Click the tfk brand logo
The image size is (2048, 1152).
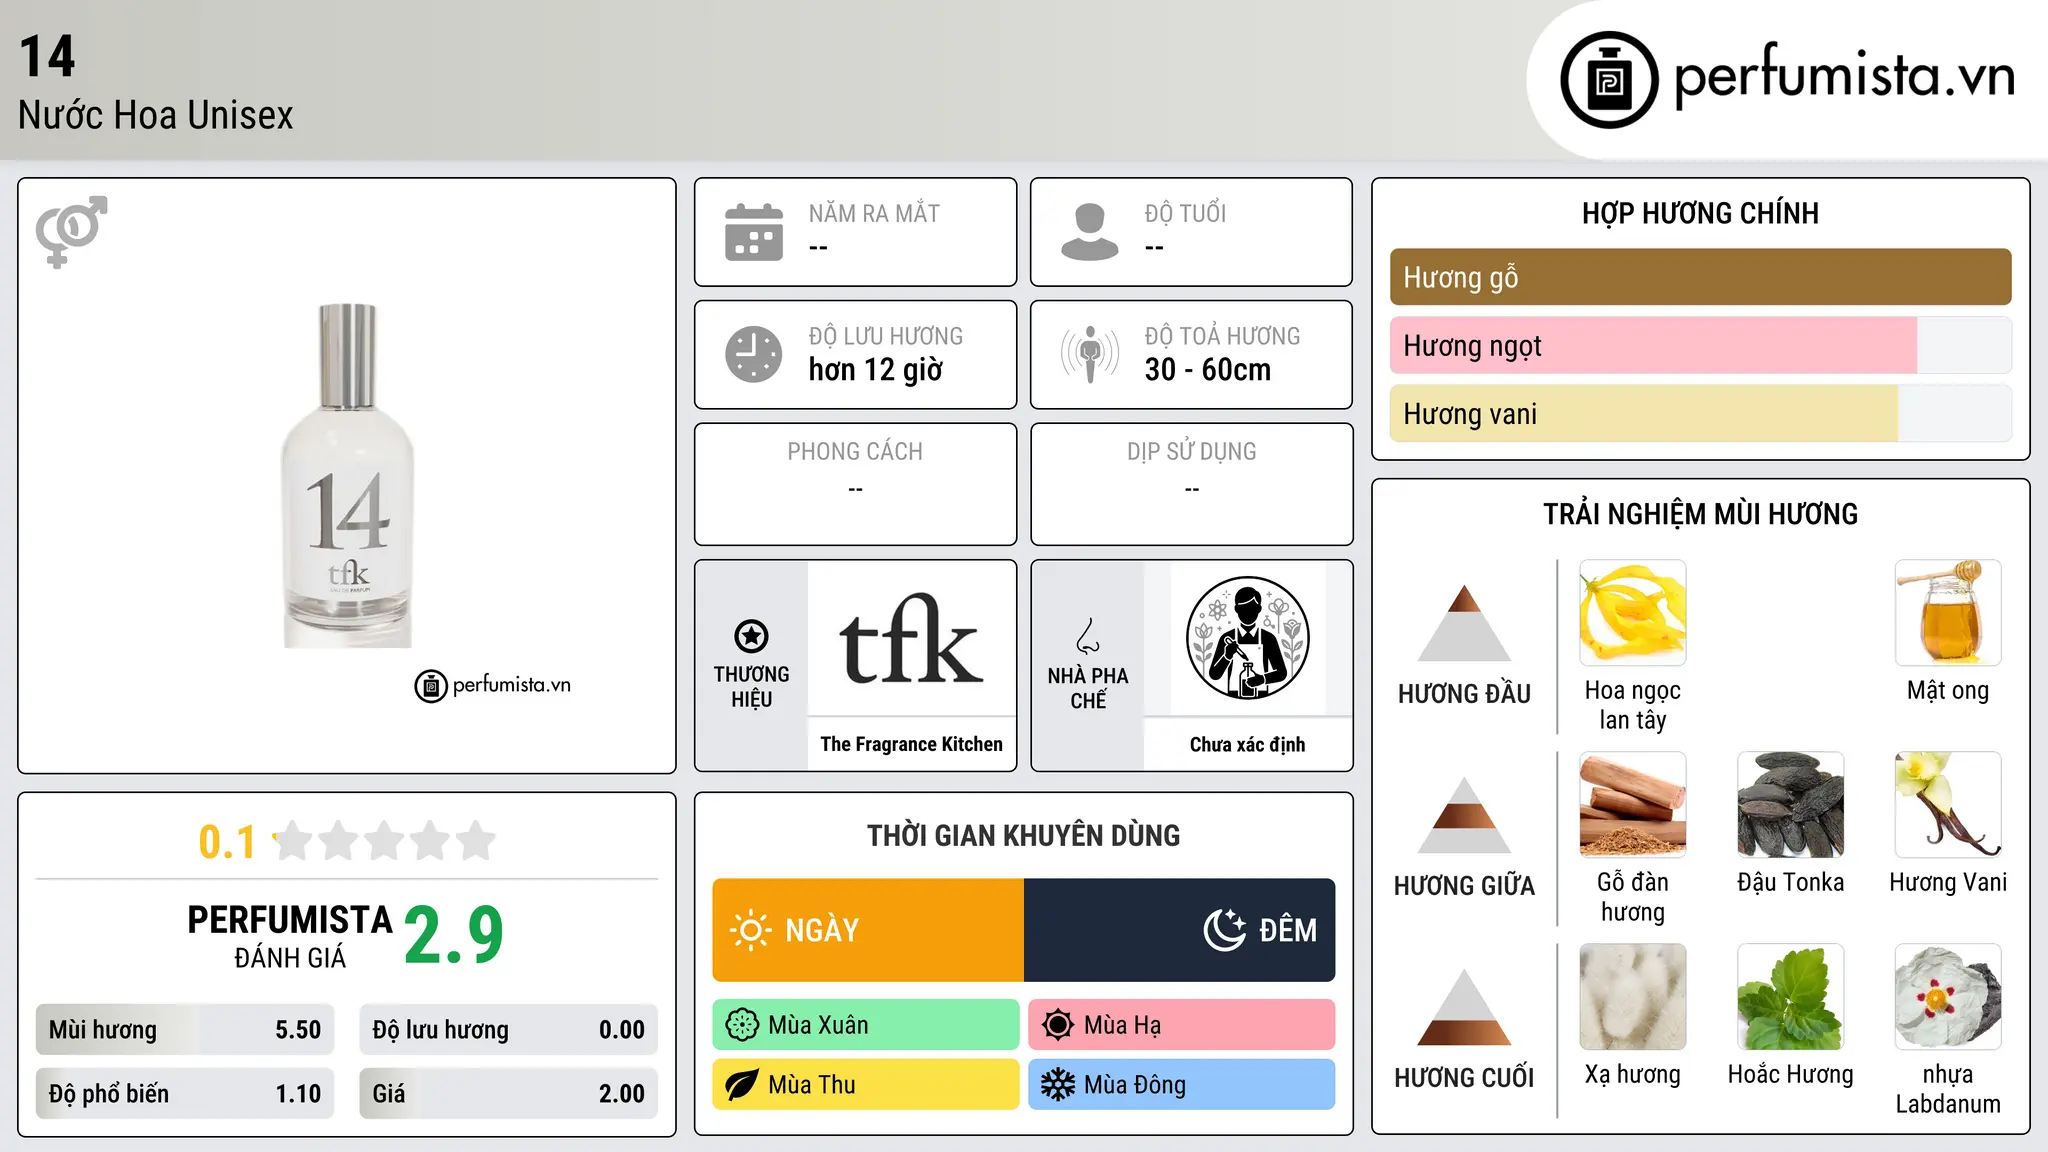click(911, 640)
